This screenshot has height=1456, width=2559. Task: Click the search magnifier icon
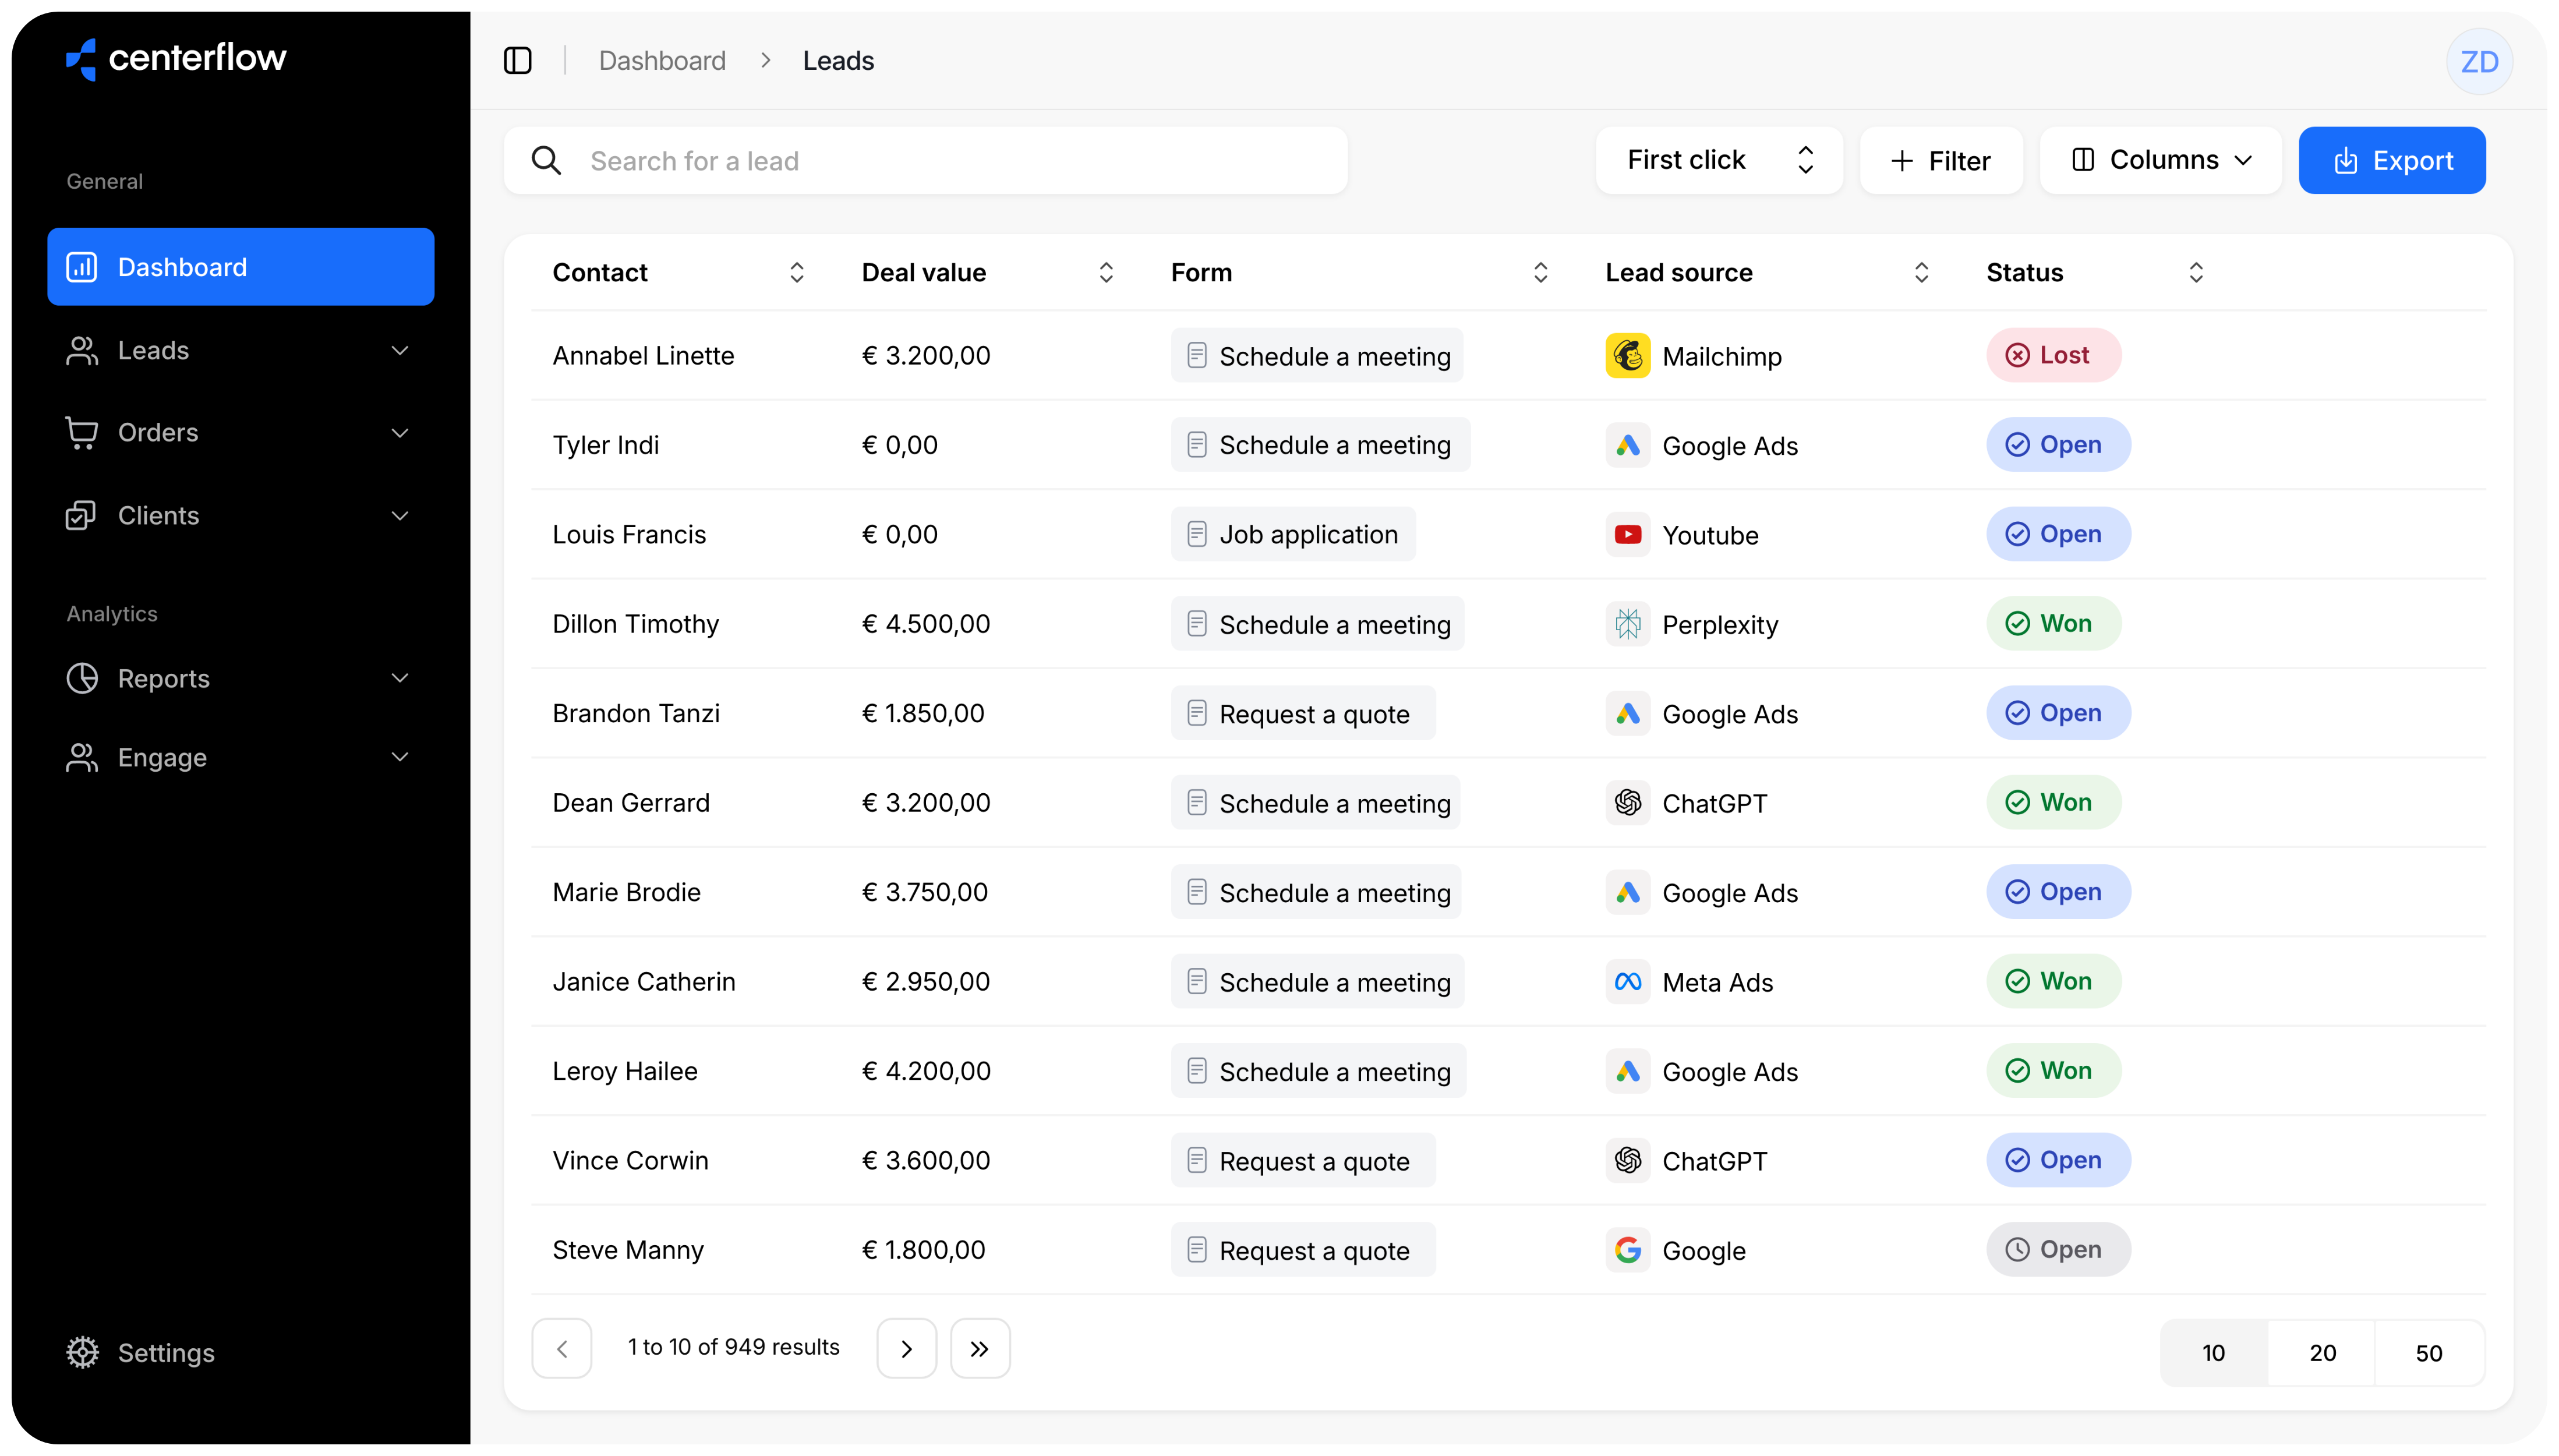point(546,160)
